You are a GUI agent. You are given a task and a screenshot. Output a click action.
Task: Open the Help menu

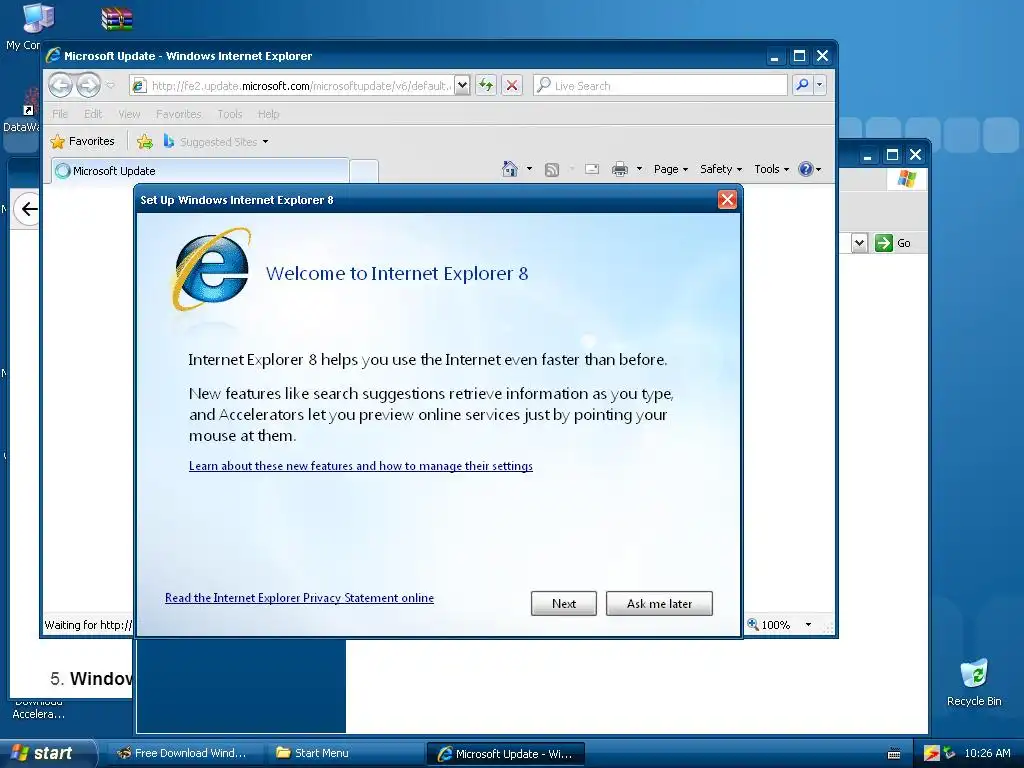tap(268, 114)
